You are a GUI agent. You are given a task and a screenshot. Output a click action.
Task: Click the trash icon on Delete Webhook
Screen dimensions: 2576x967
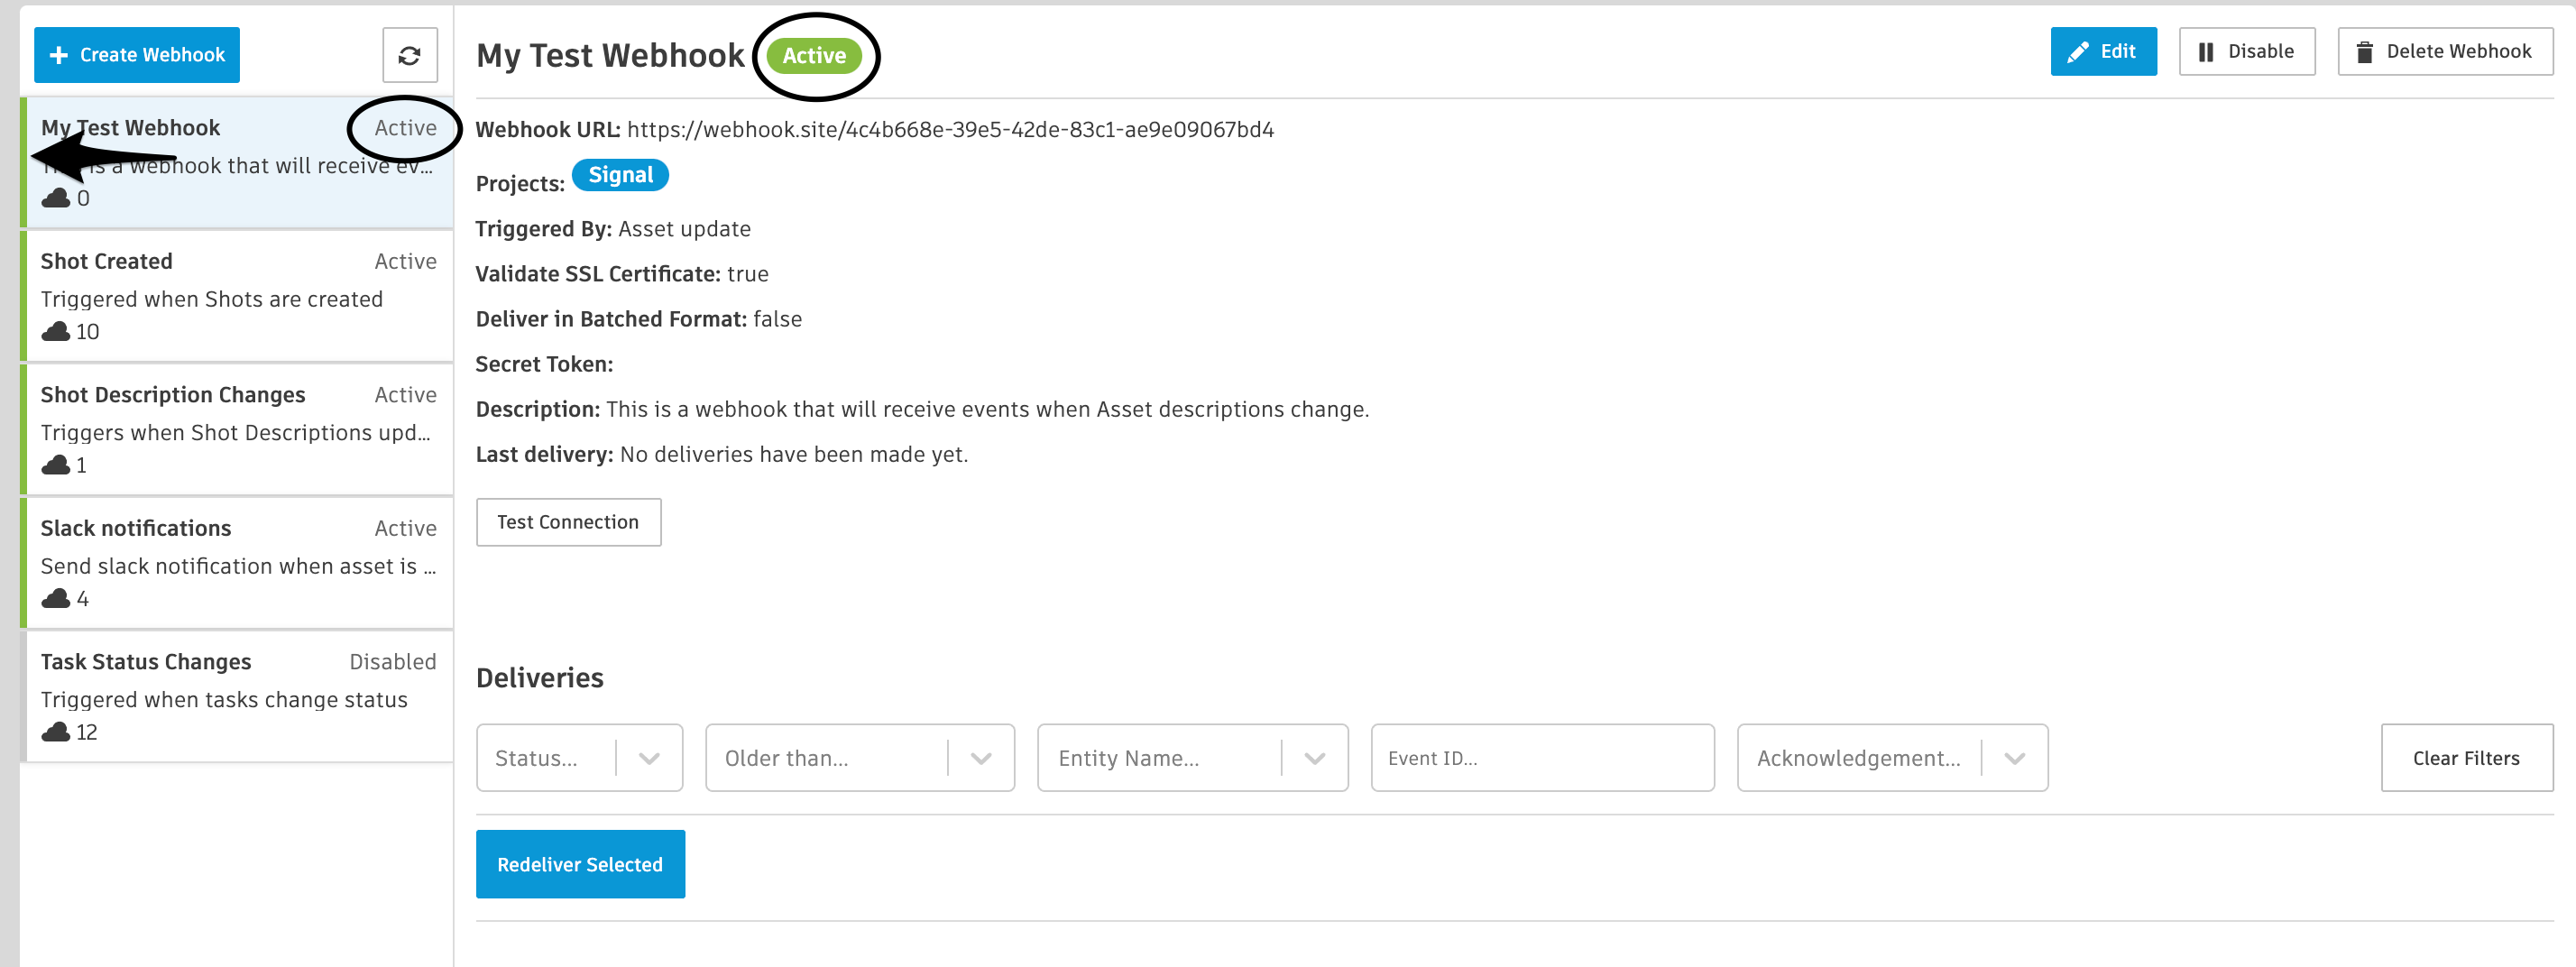tap(2364, 52)
